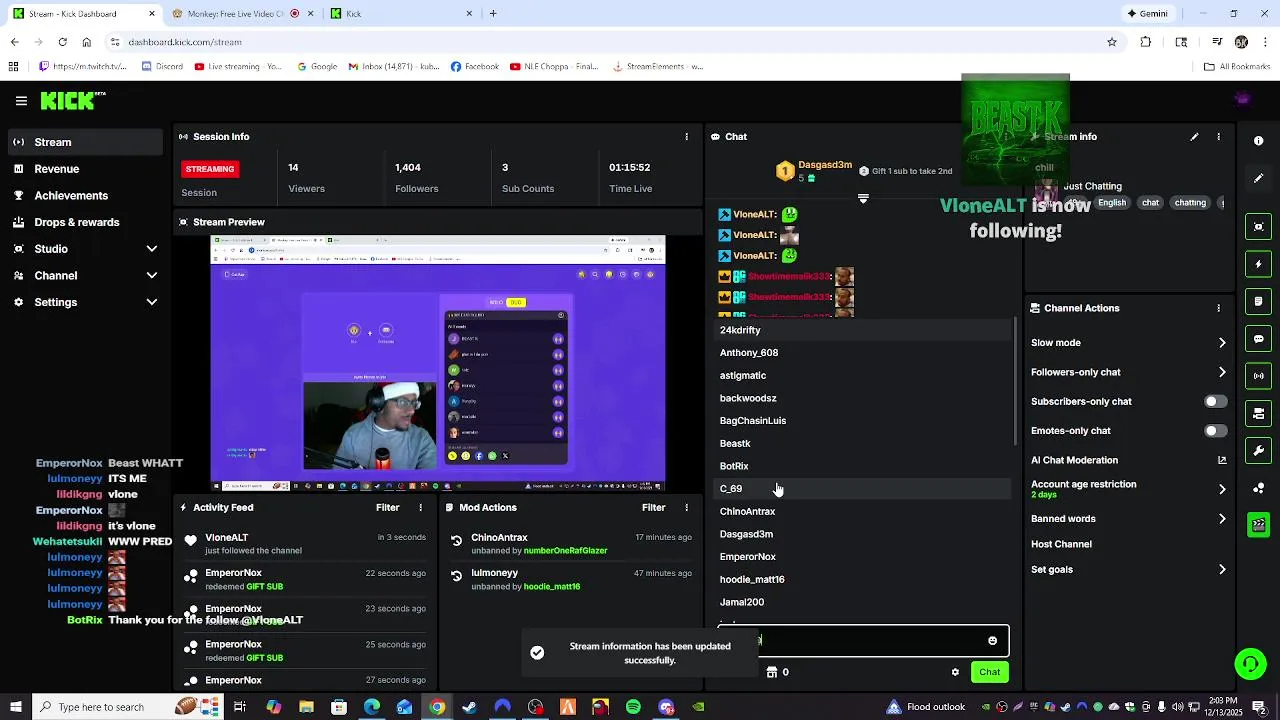The width and height of the screenshot is (1280, 720).
Task: Open Activity Feed three-dot menu
Action: (420, 508)
